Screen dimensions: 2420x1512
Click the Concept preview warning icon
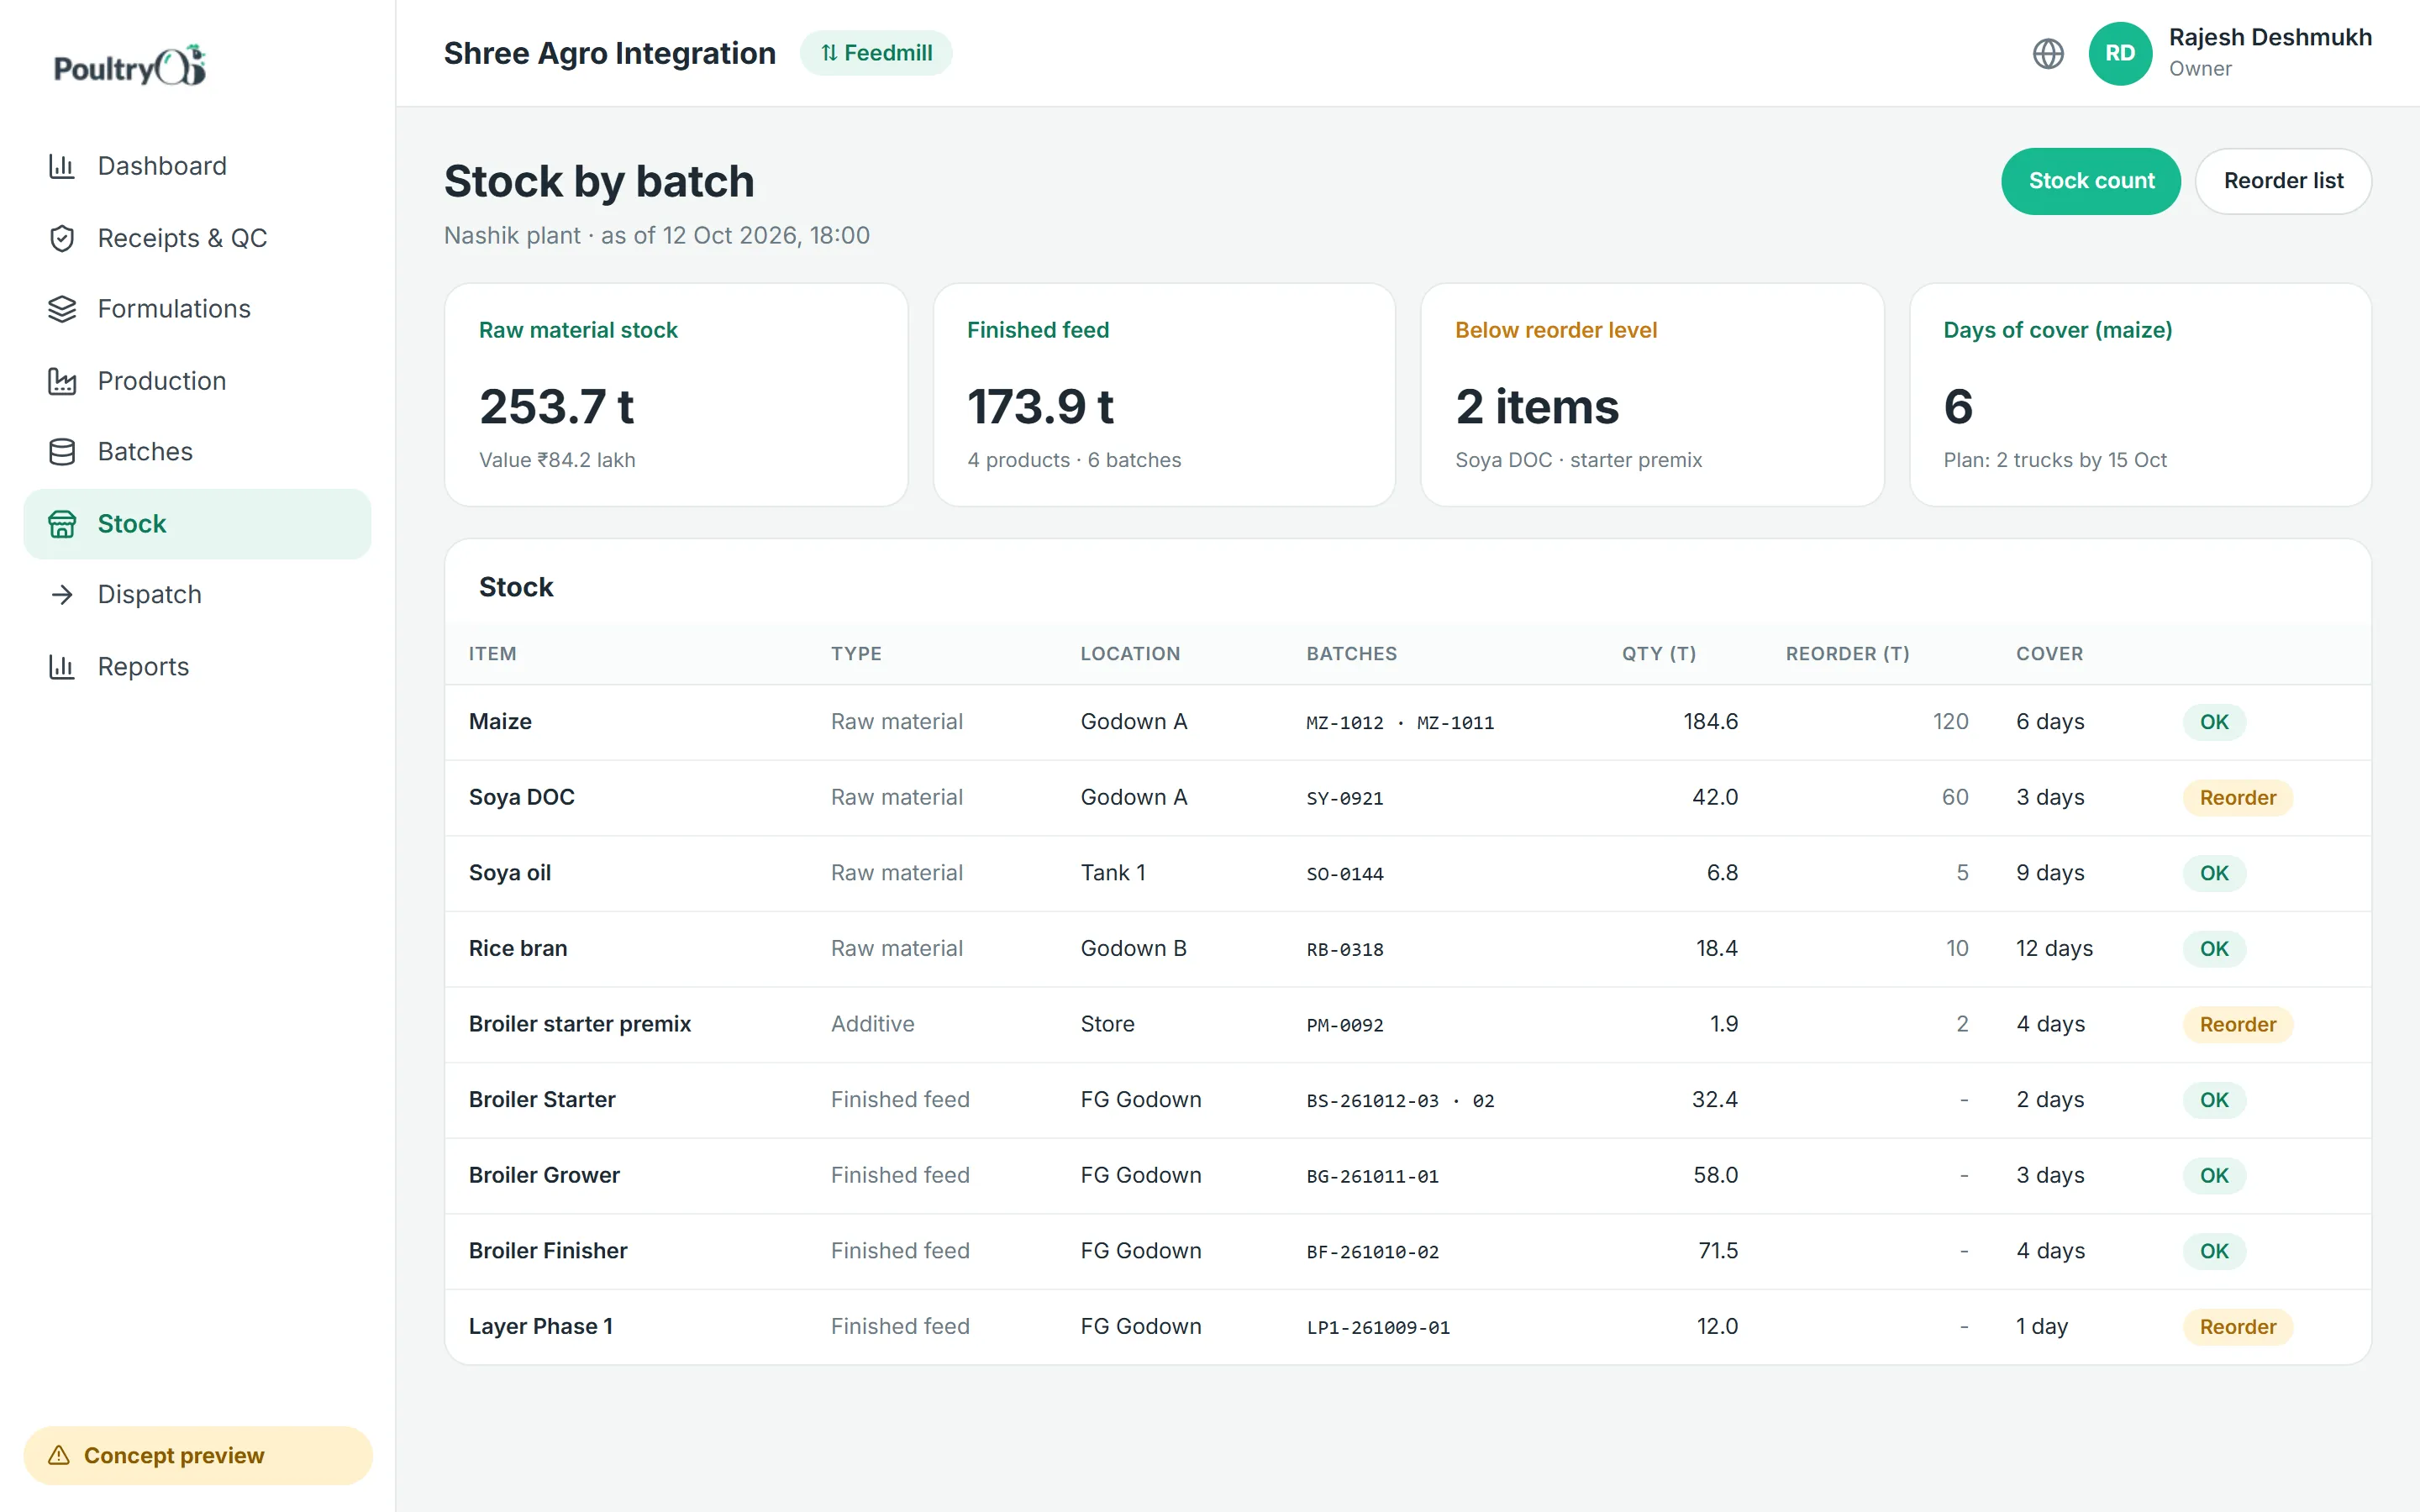point(59,1455)
